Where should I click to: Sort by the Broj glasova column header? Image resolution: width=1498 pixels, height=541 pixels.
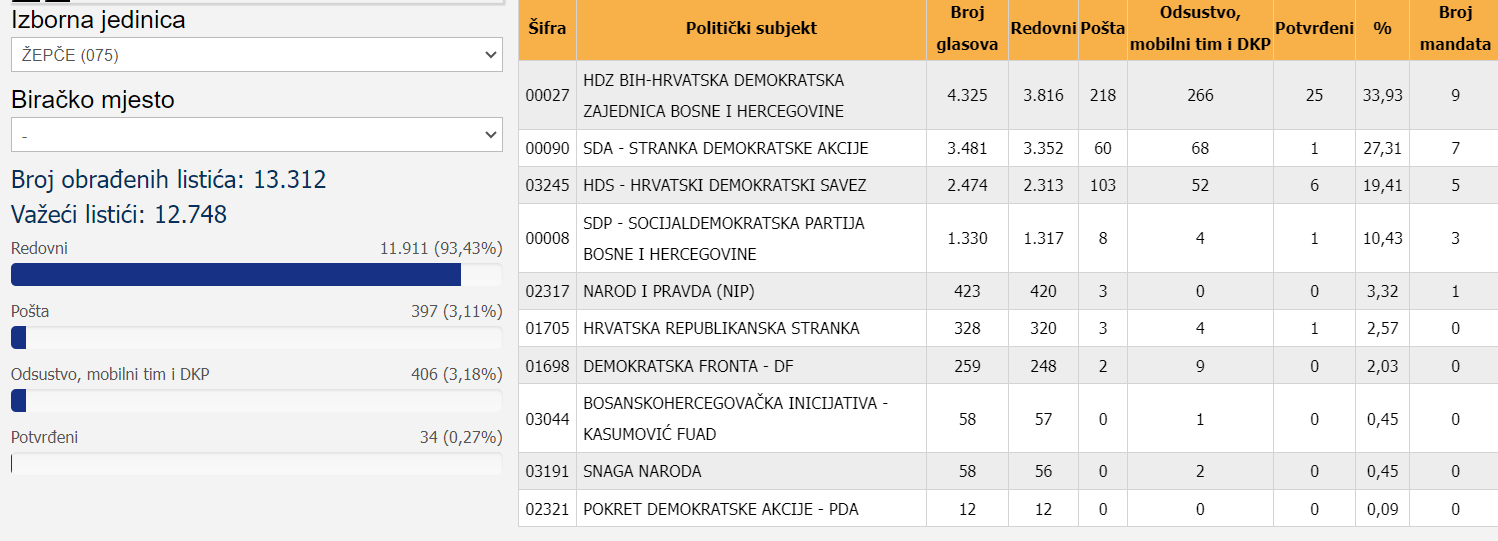(x=966, y=28)
